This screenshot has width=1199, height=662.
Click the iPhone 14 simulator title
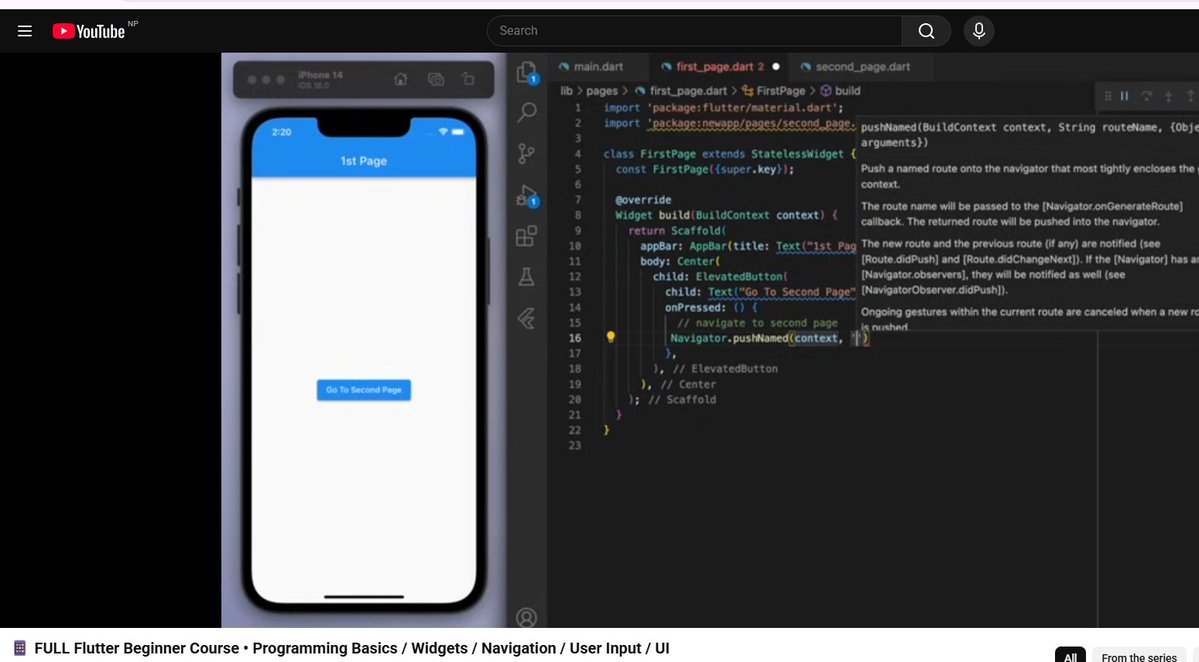(320, 75)
